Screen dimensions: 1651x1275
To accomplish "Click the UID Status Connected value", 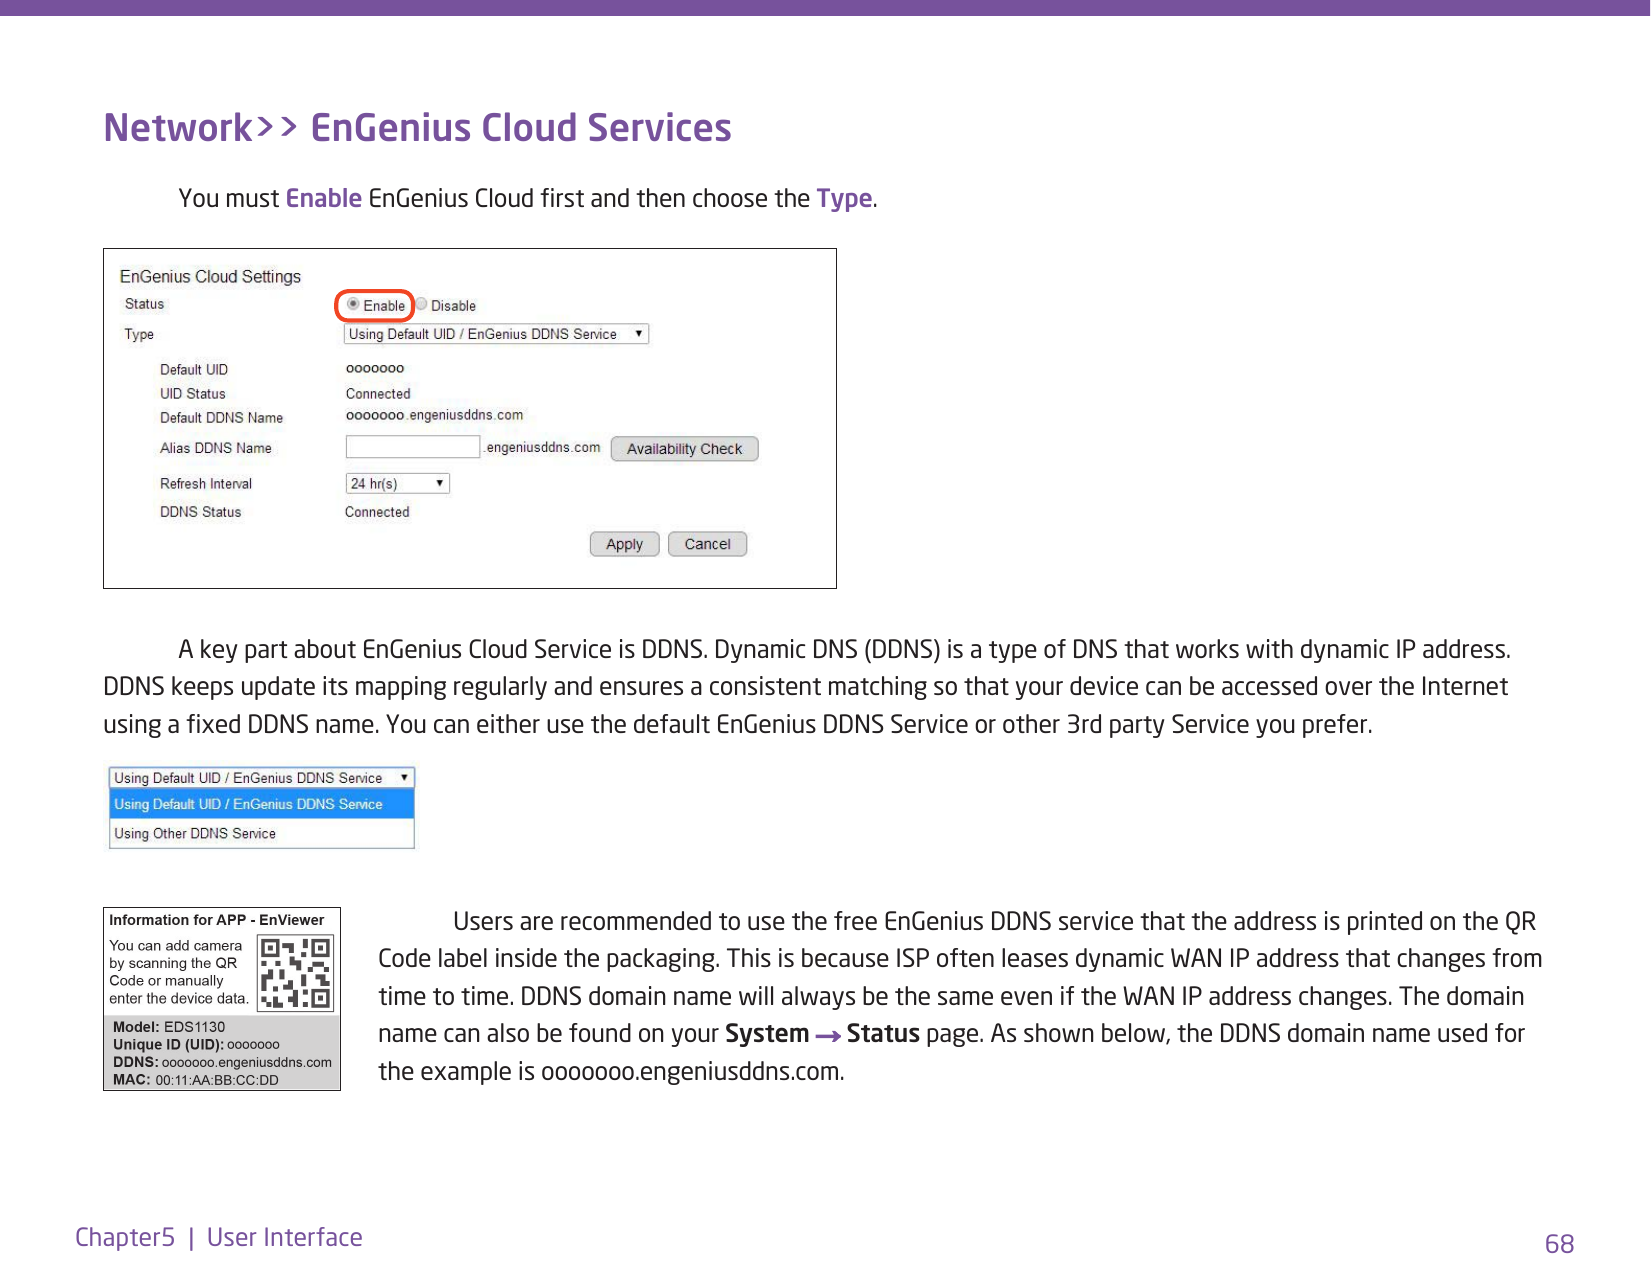I will pos(378,394).
